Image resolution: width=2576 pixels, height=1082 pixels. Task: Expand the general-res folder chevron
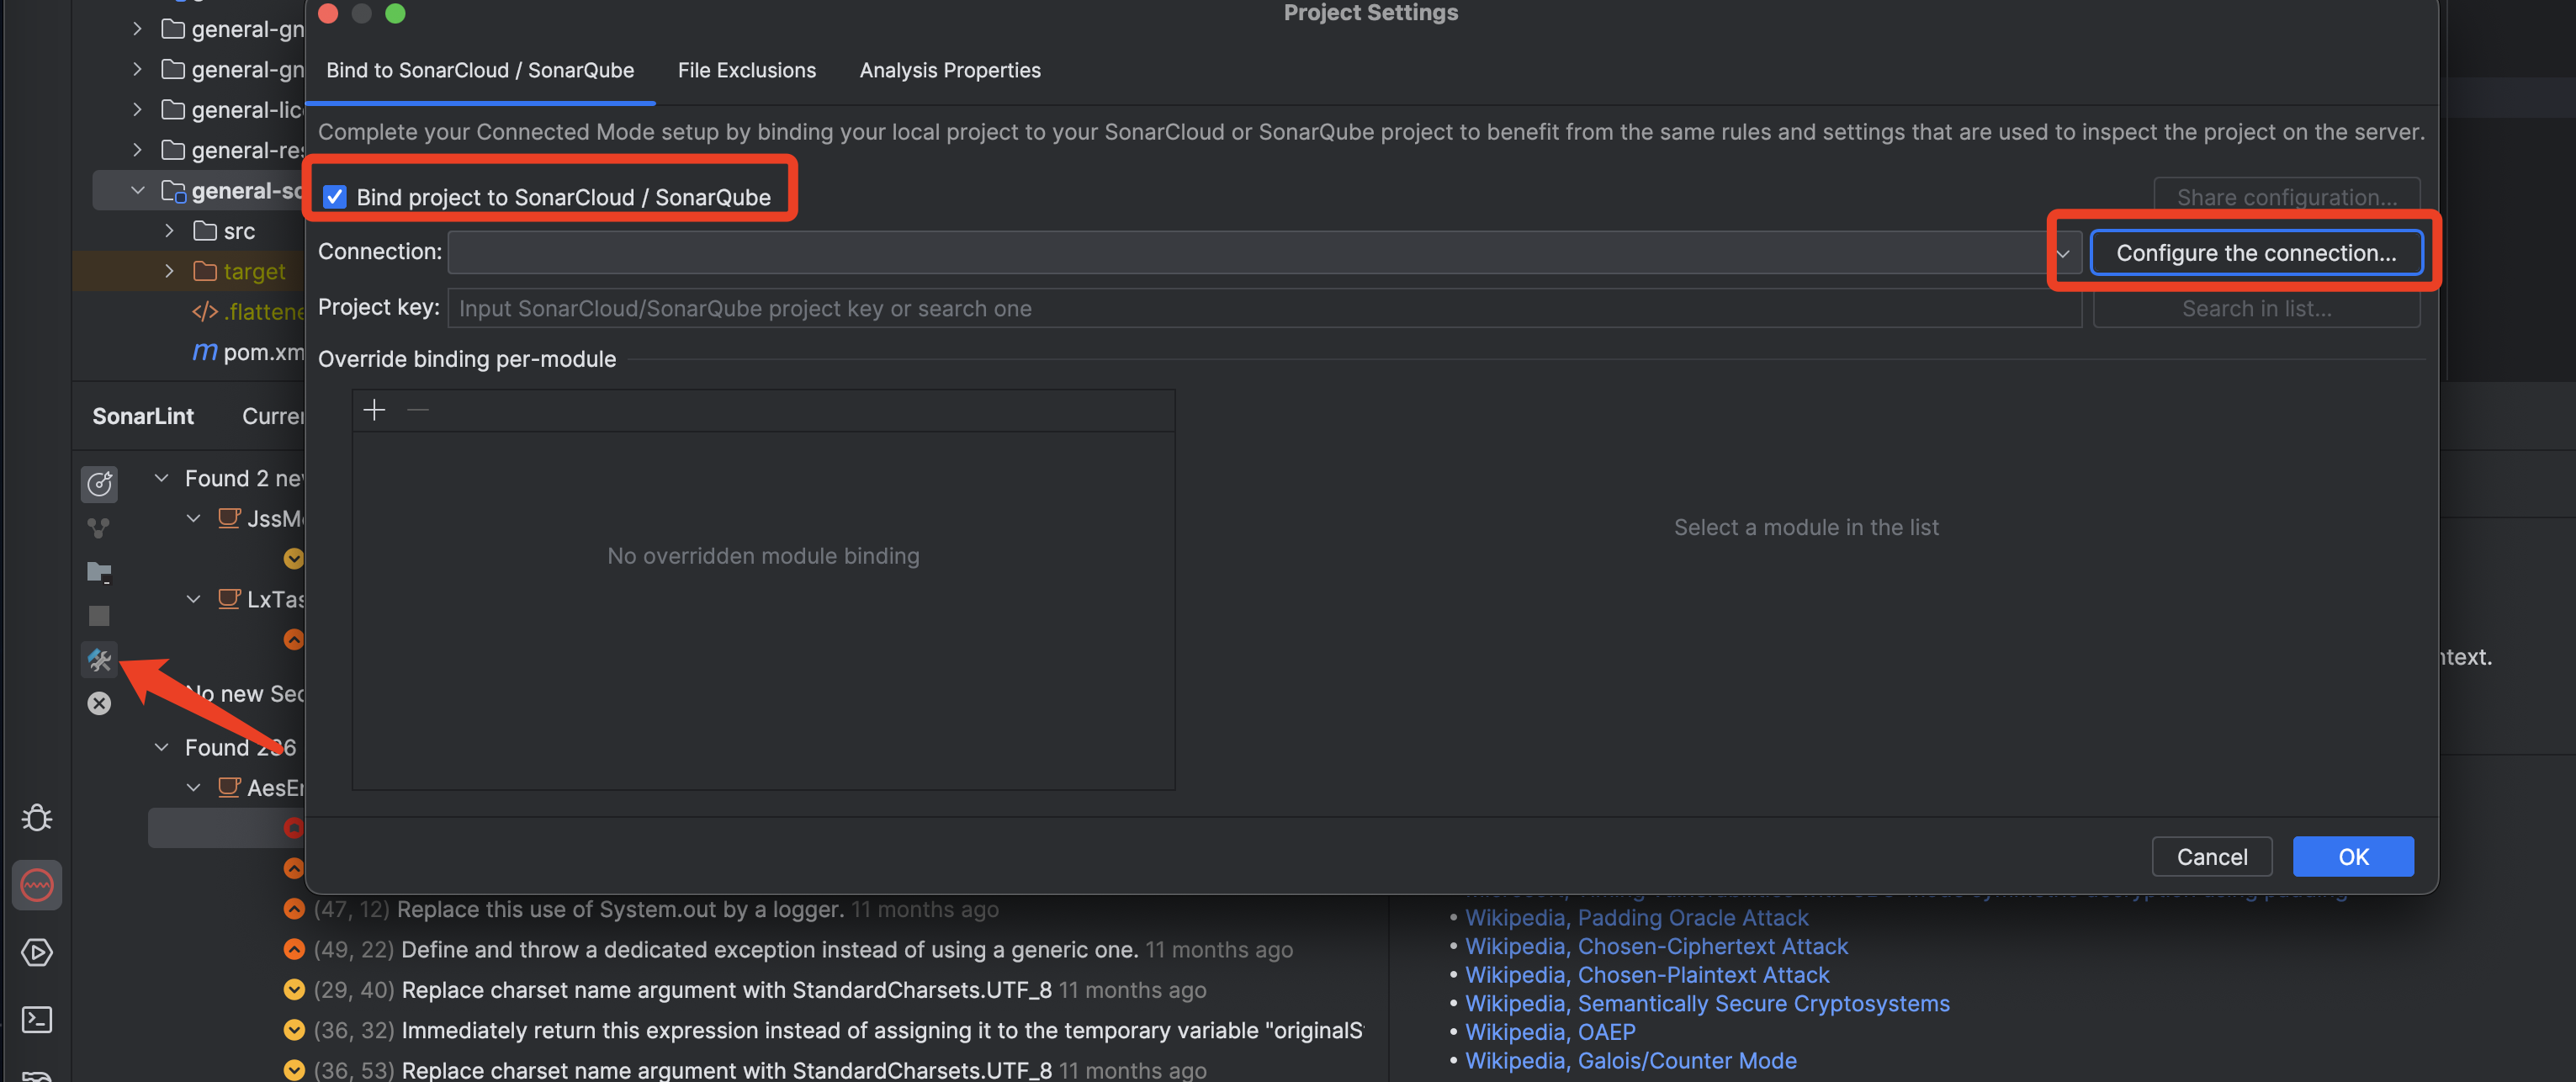(x=138, y=150)
